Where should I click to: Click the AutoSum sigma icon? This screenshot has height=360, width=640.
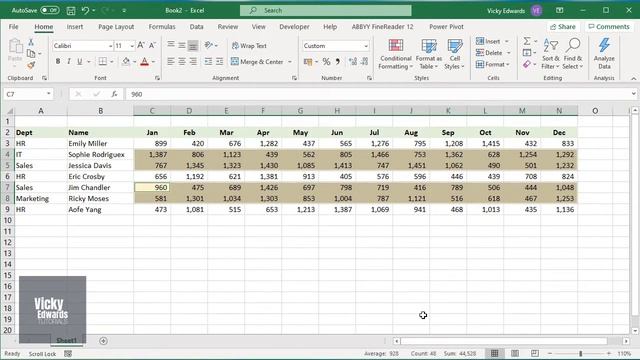coord(527,41)
